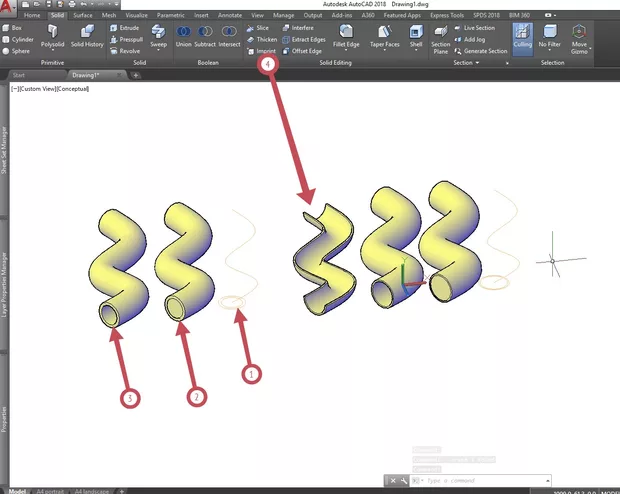Viewport: 620px width, 494px height.
Task: Select the Cylinder primitive tool
Action: pos(18,39)
